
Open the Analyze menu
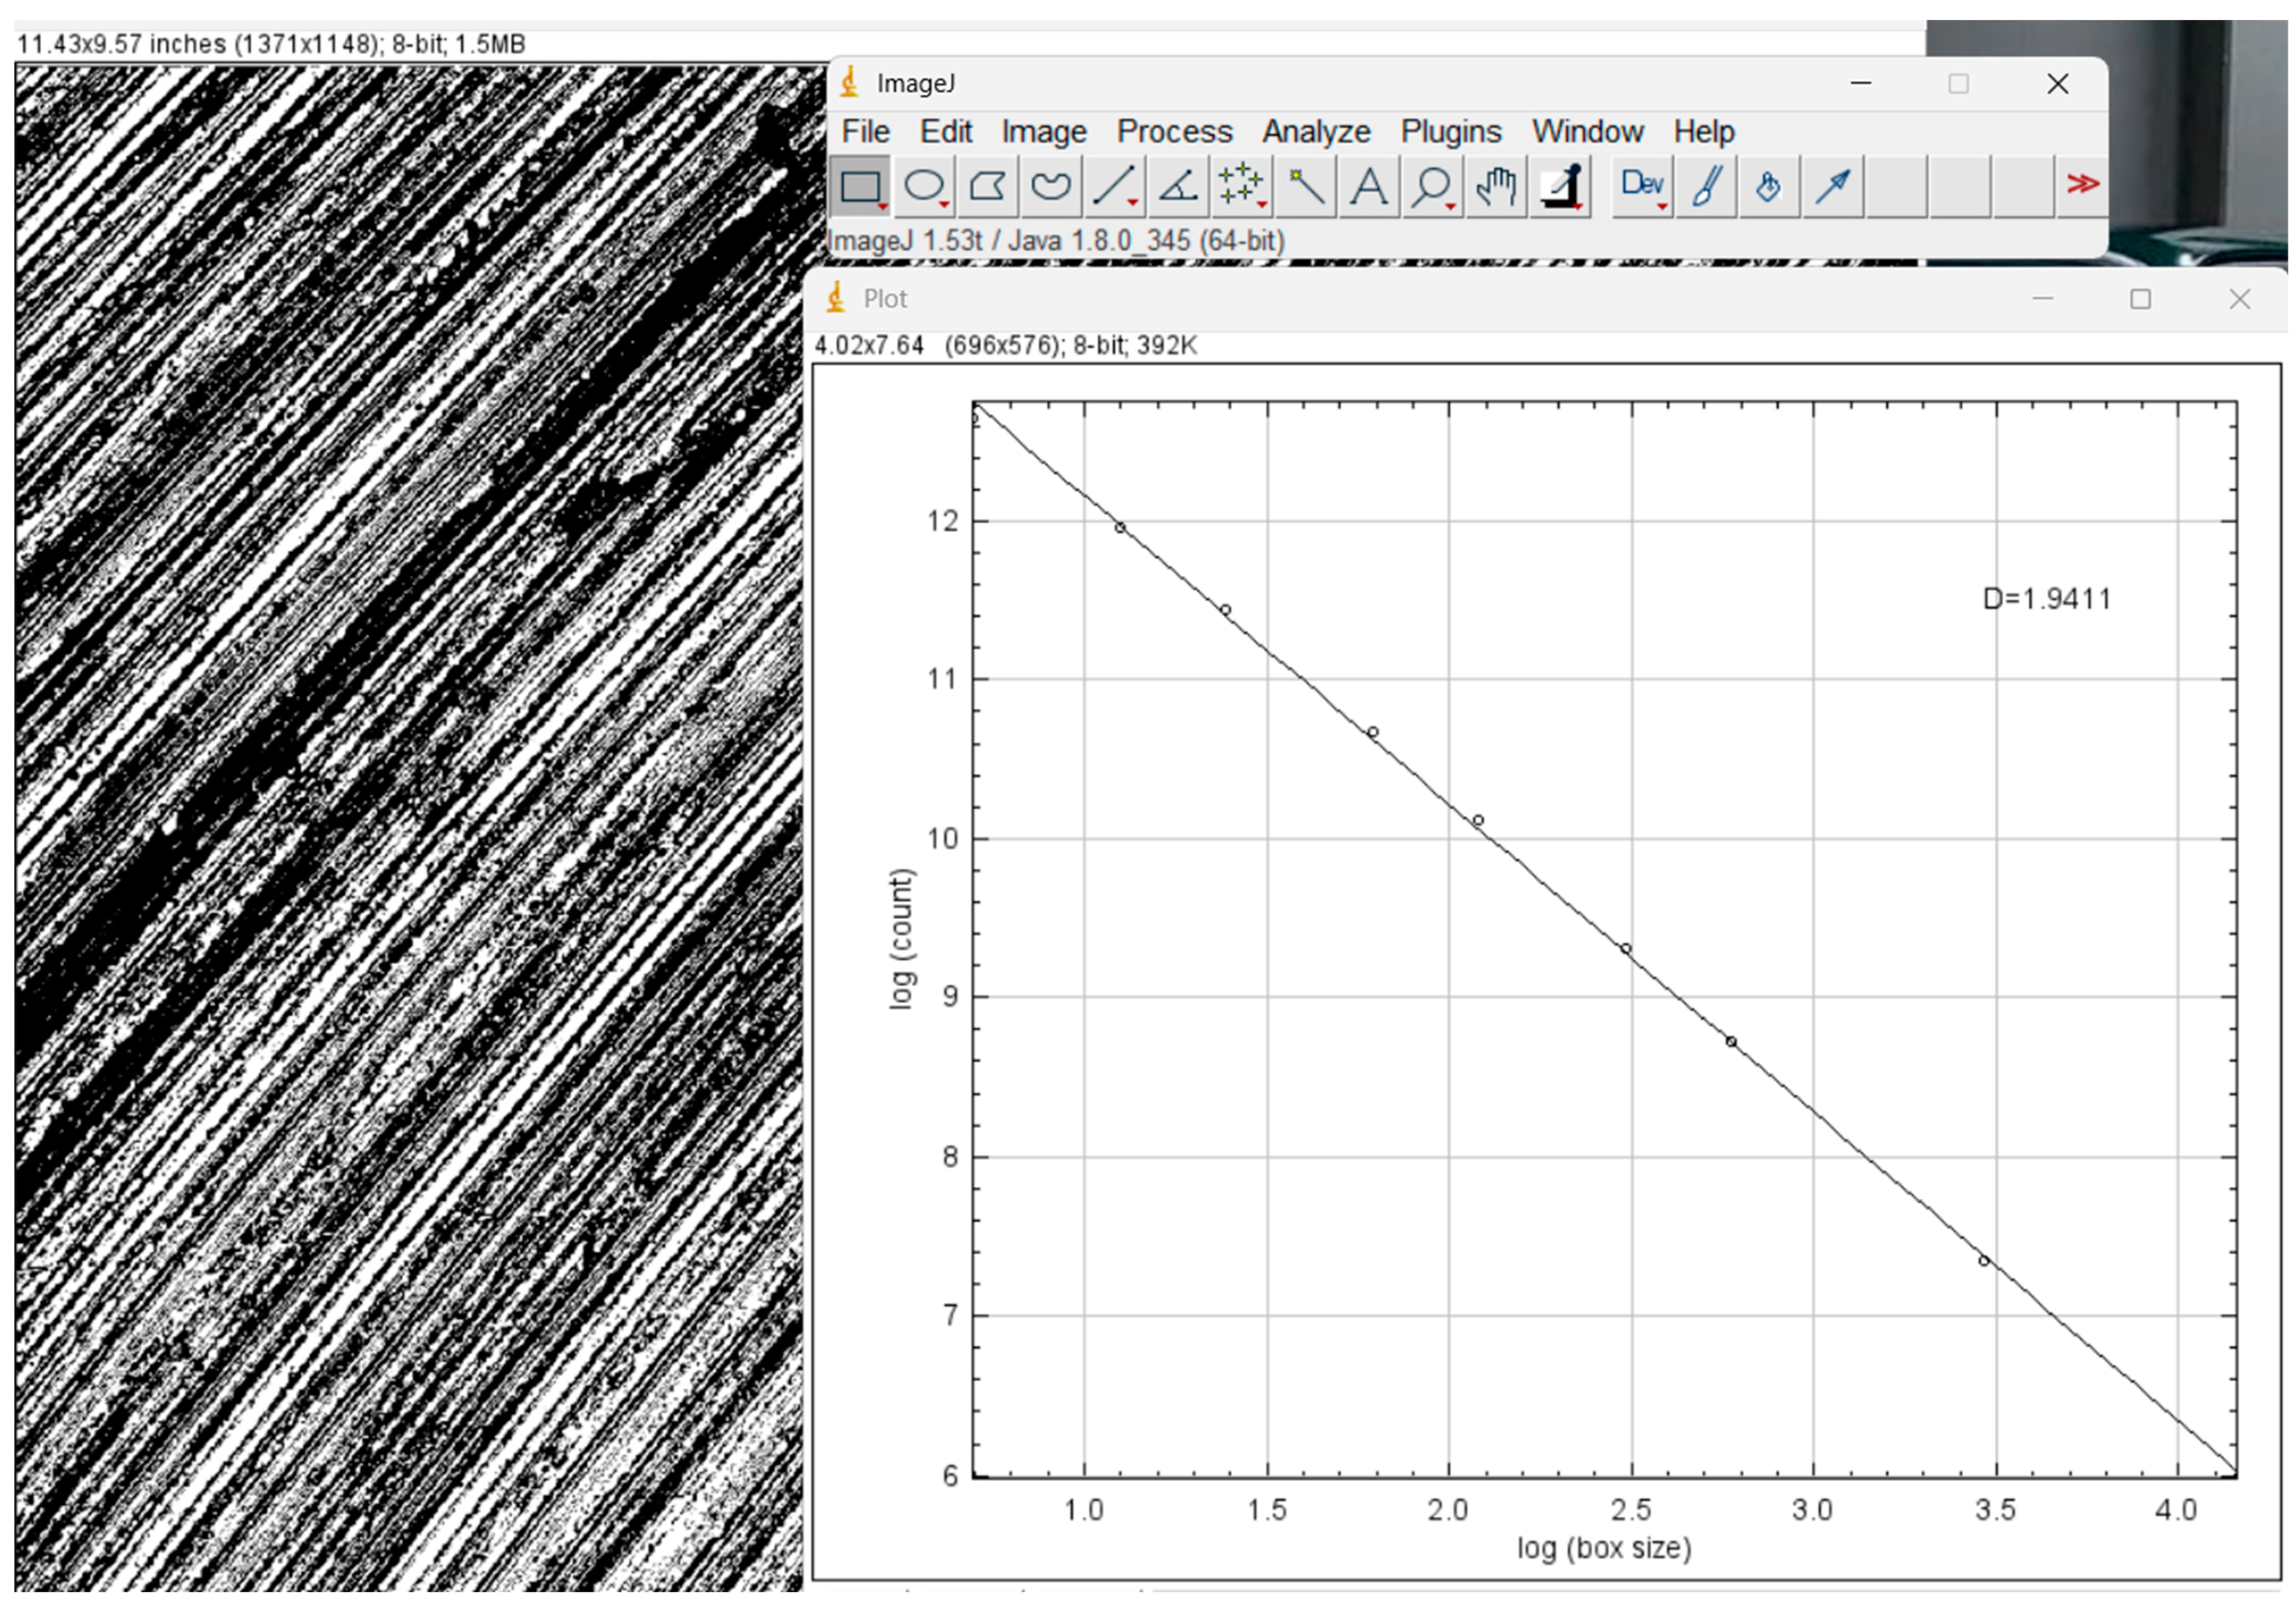[1315, 132]
